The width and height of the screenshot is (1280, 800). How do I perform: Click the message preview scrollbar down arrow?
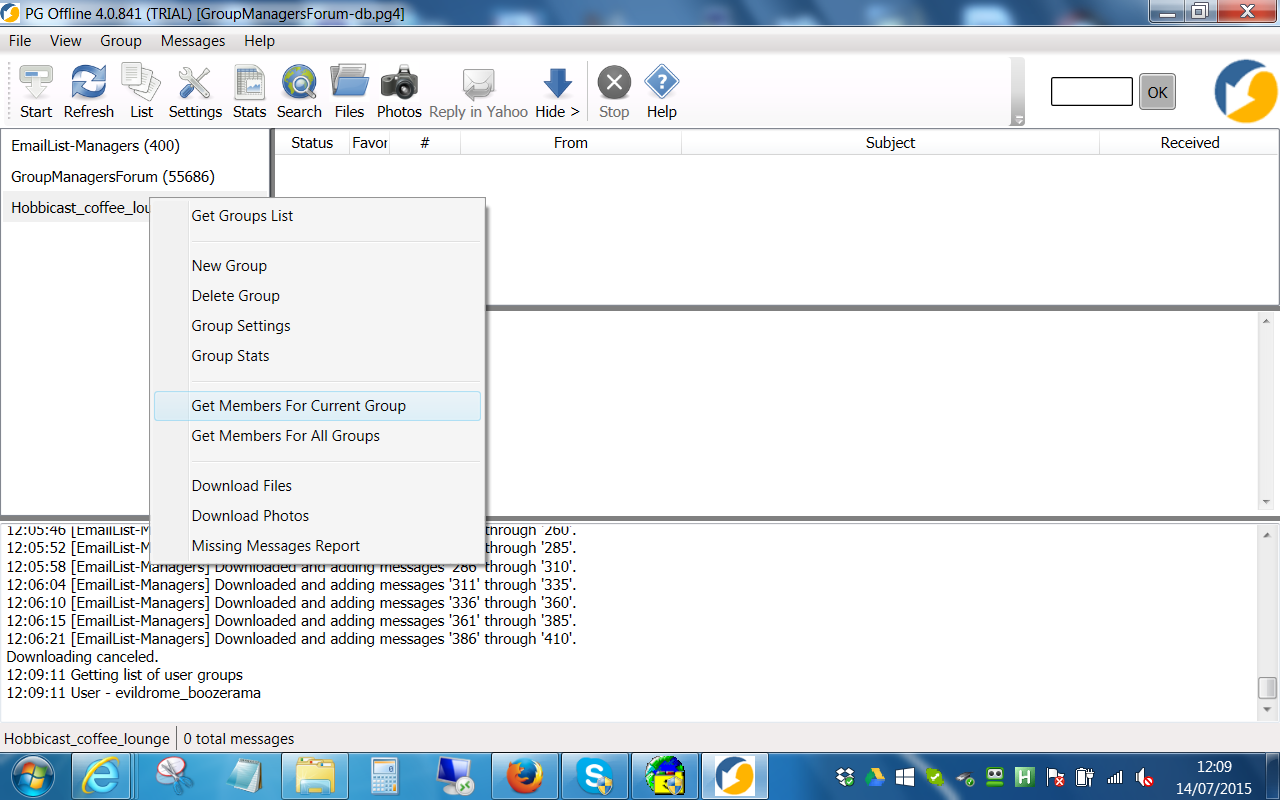pyautogui.click(x=1267, y=501)
